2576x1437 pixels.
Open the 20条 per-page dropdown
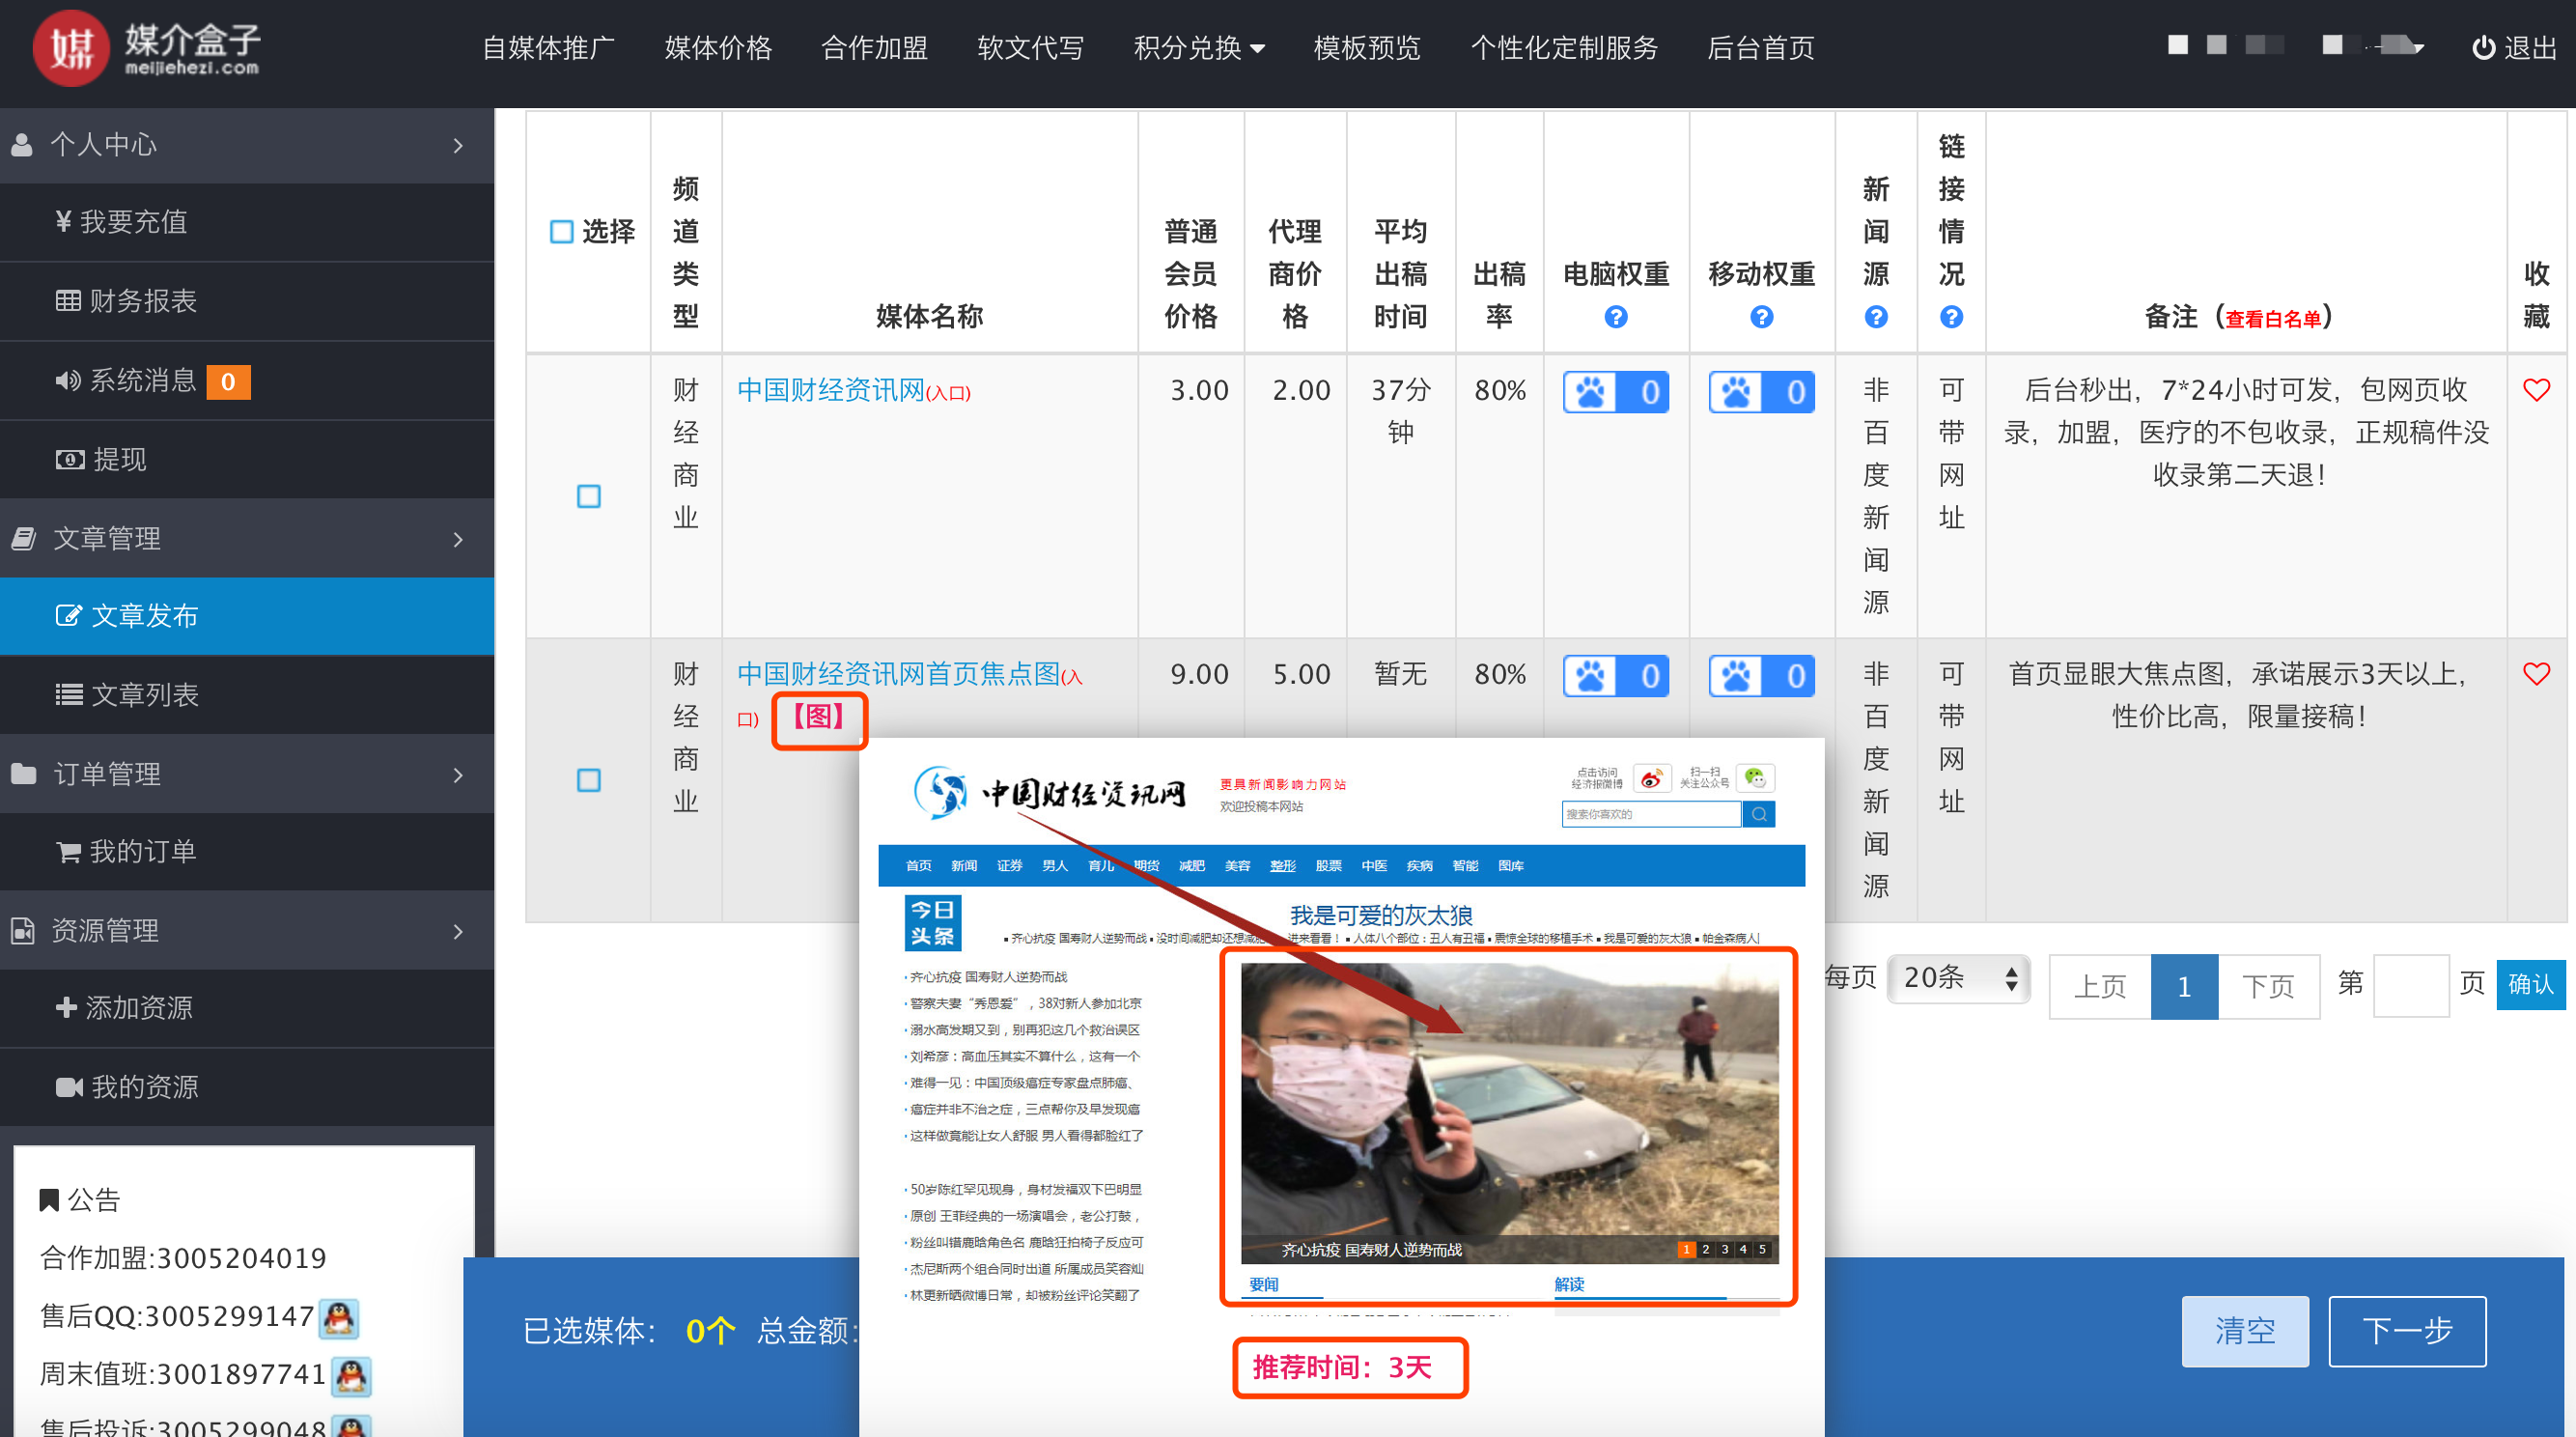[1957, 978]
